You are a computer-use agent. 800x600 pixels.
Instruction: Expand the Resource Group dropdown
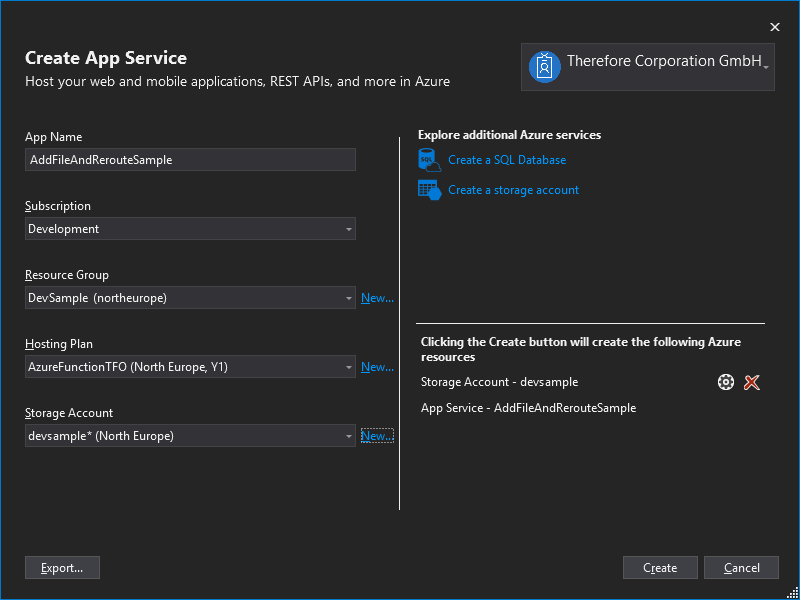349,298
